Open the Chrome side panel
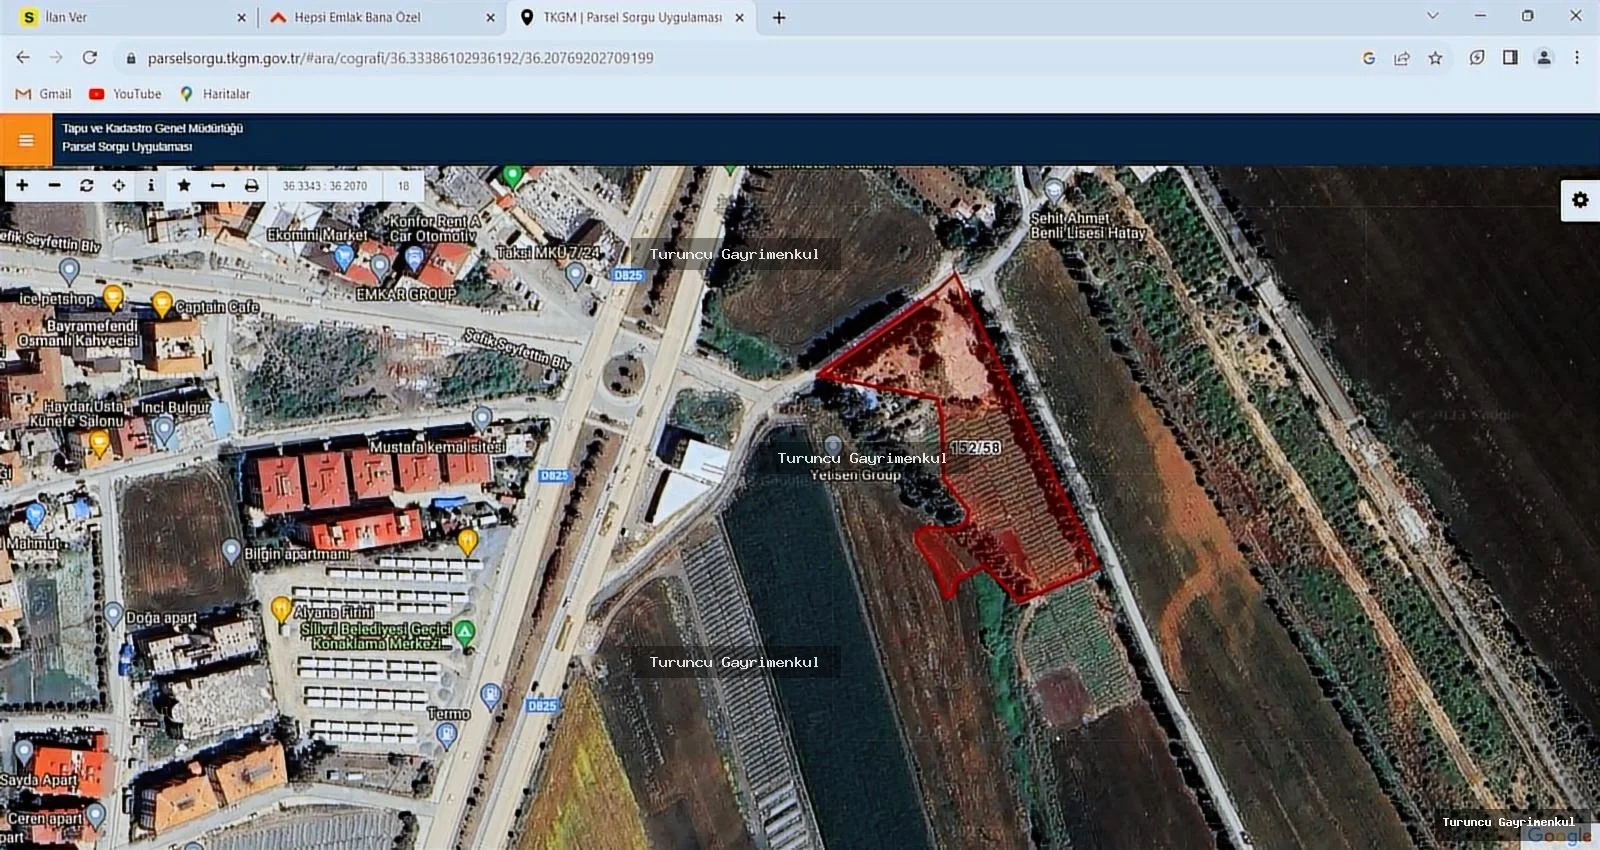The height and width of the screenshot is (850, 1600). click(x=1510, y=58)
